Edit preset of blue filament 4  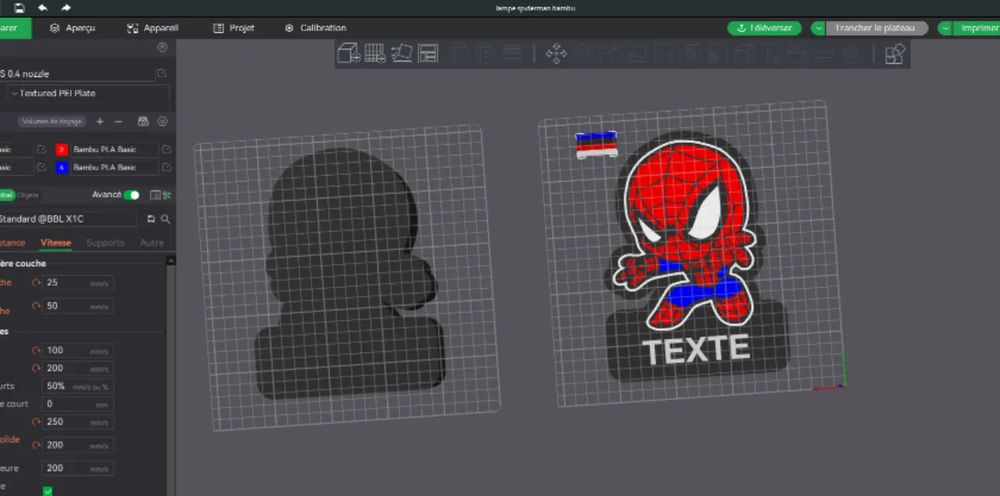[x=166, y=167]
